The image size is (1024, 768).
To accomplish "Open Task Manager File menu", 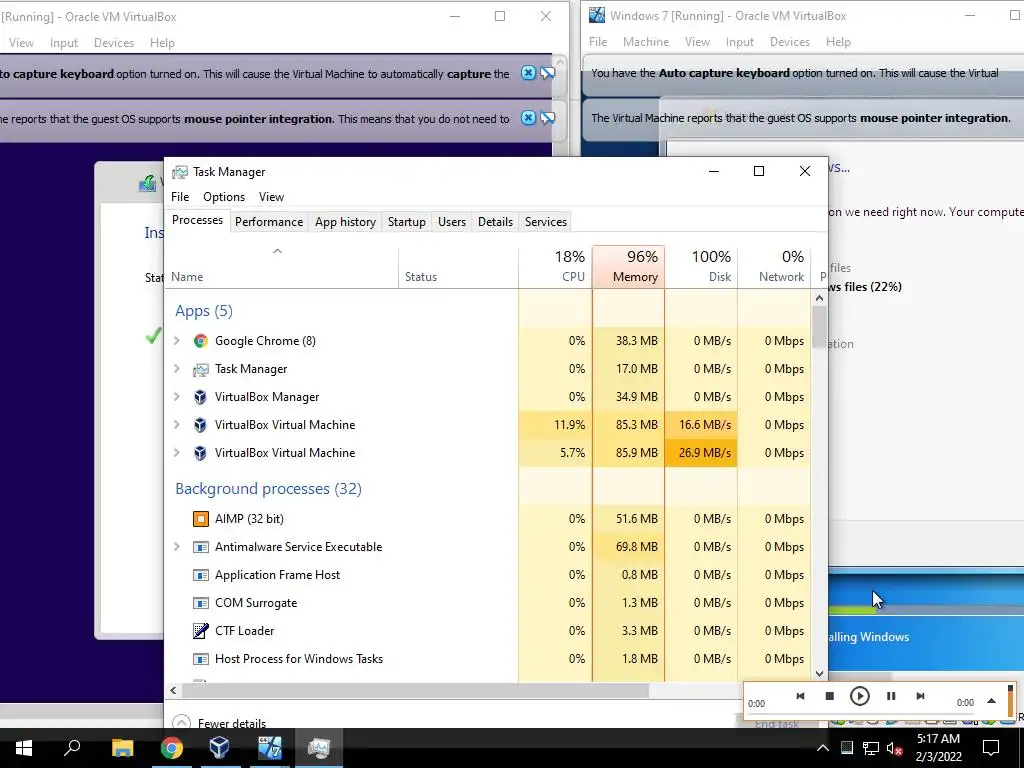I will [180, 197].
